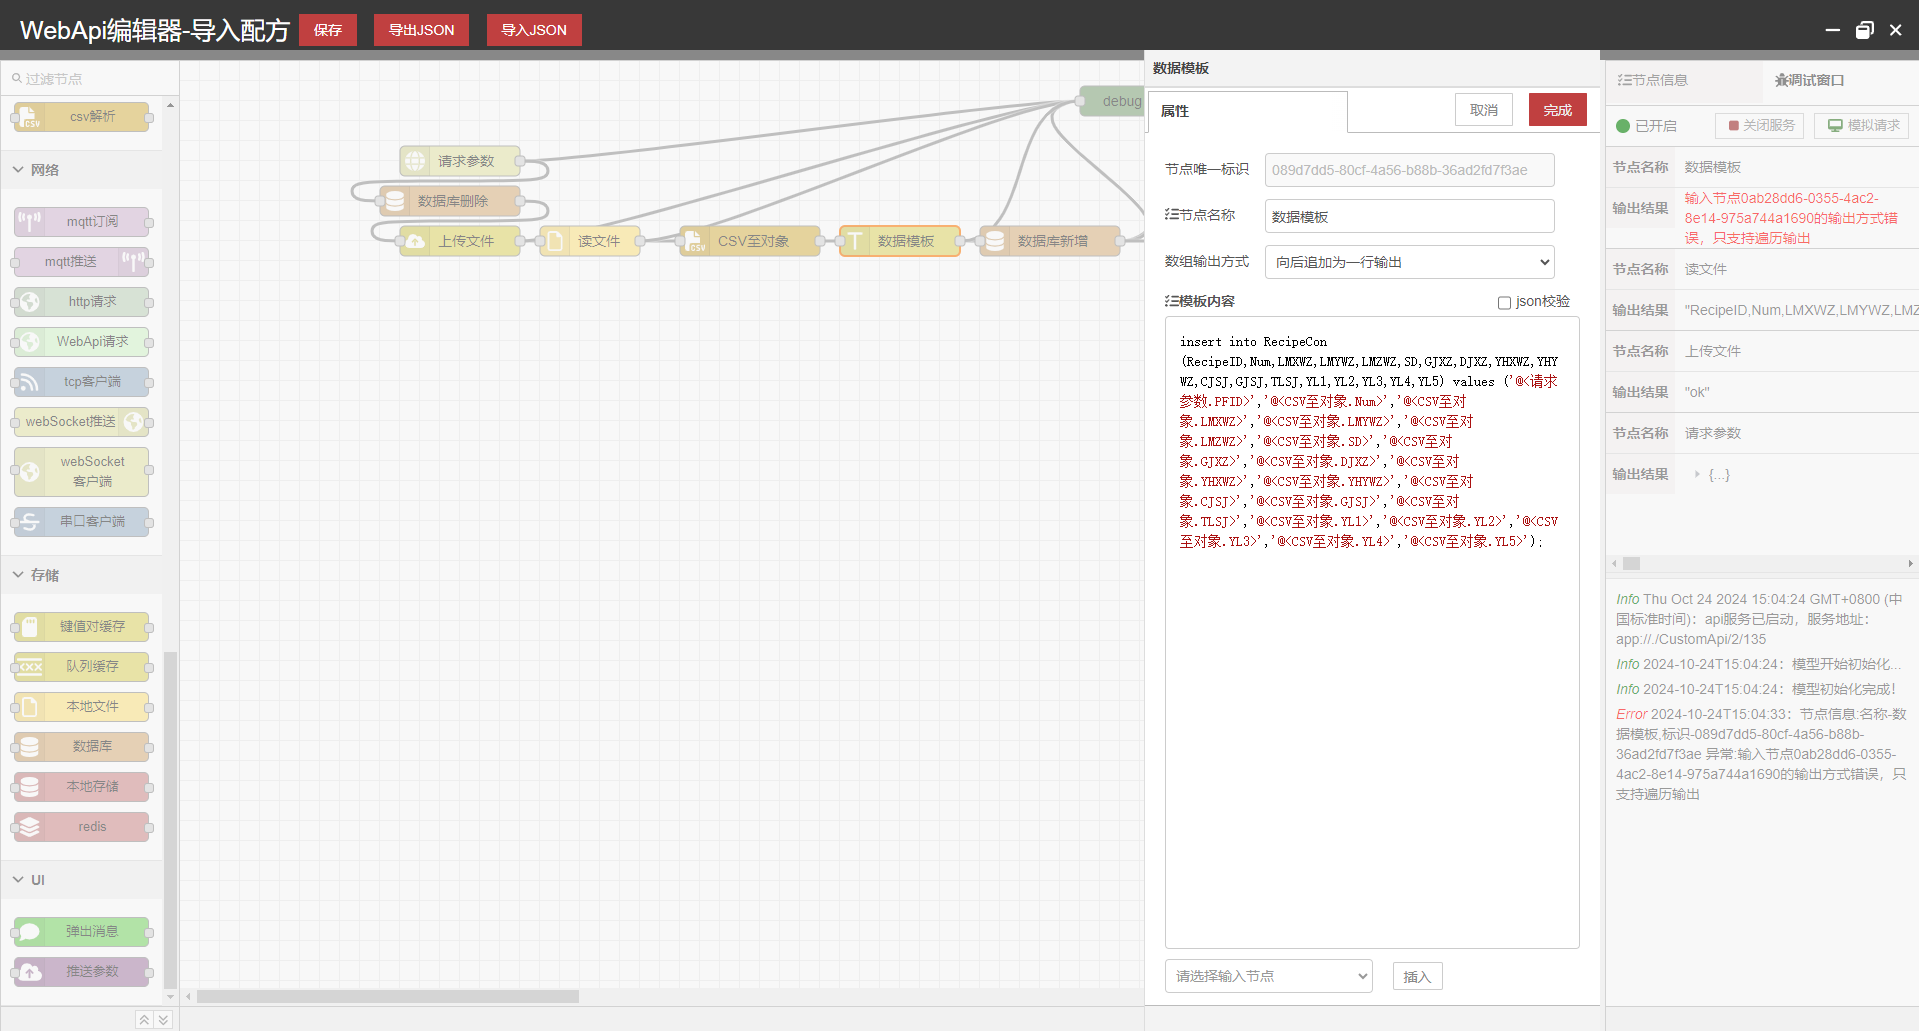Image resolution: width=1919 pixels, height=1031 pixels.
Task: Select the 数据库 storage palette node
Action: [x=82, y=747]
